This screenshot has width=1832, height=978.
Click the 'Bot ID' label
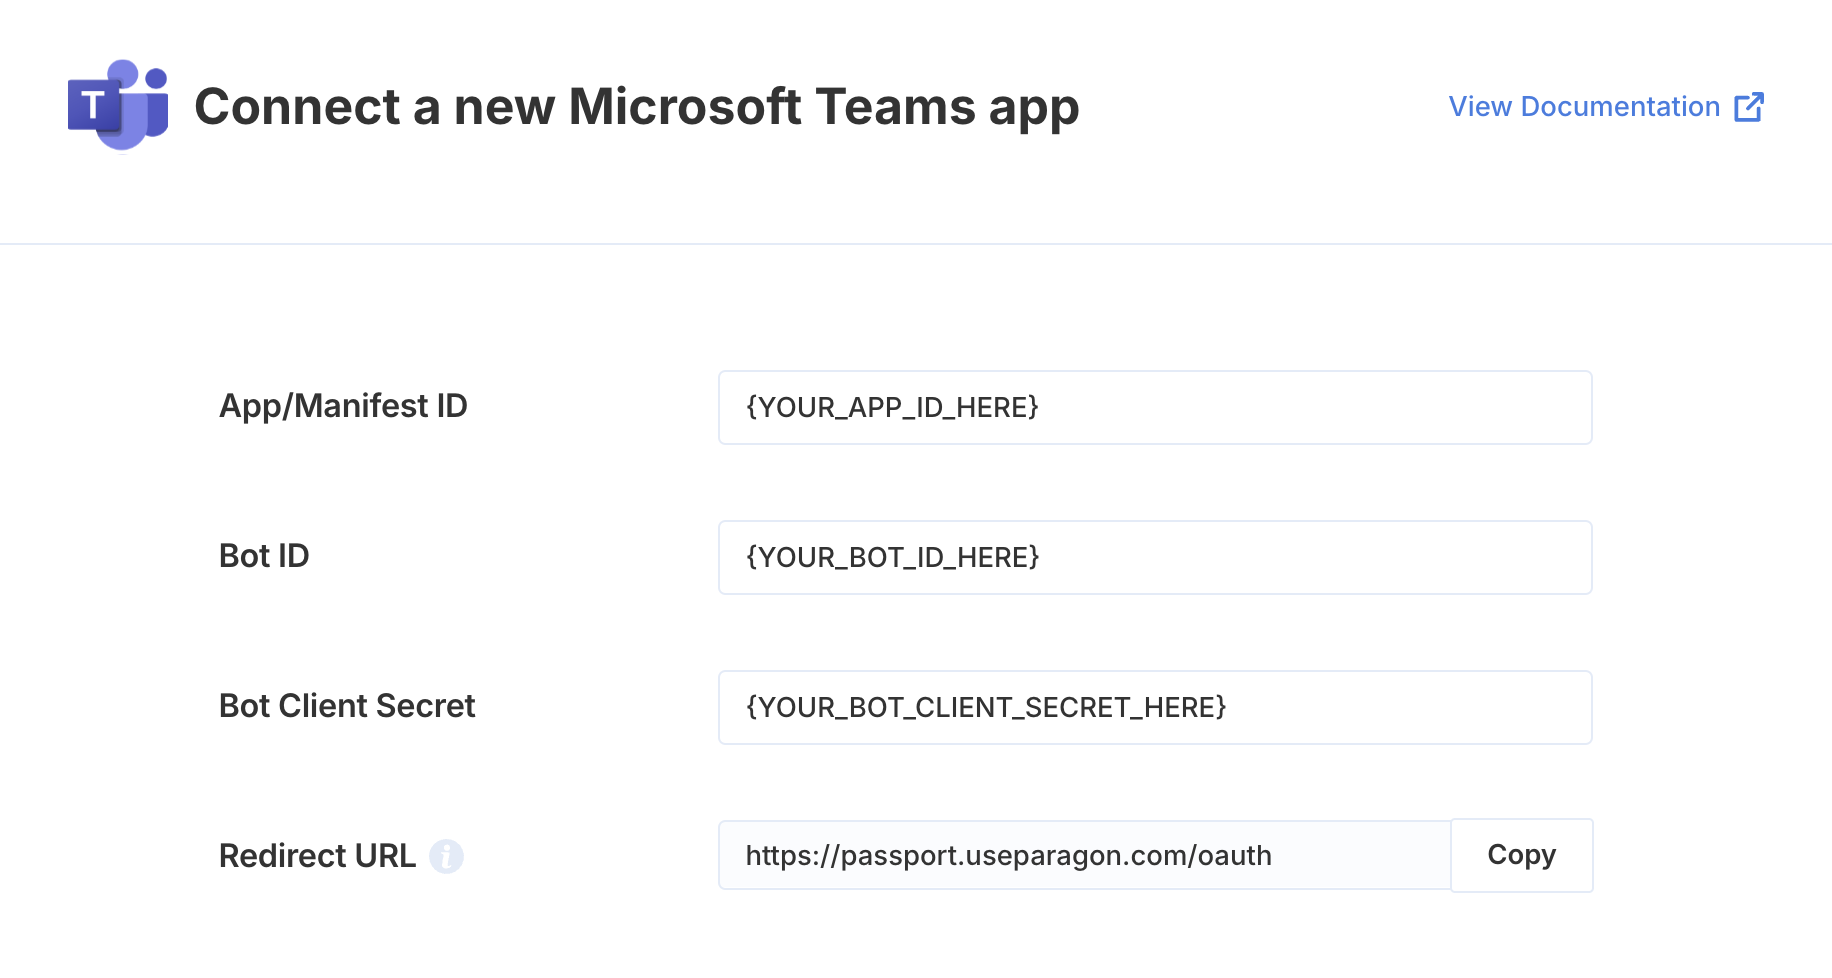264,556
